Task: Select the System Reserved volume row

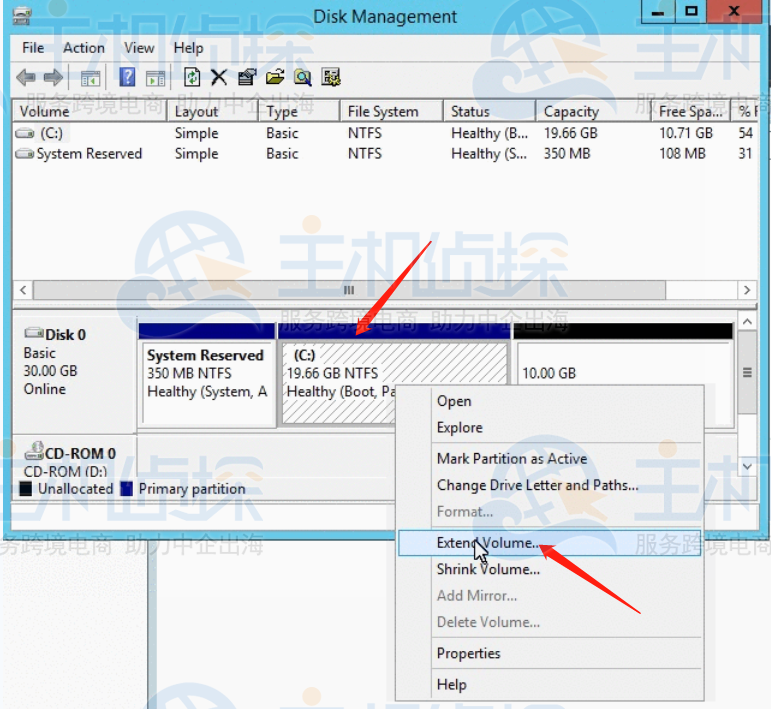Action: tap(89, 154)
